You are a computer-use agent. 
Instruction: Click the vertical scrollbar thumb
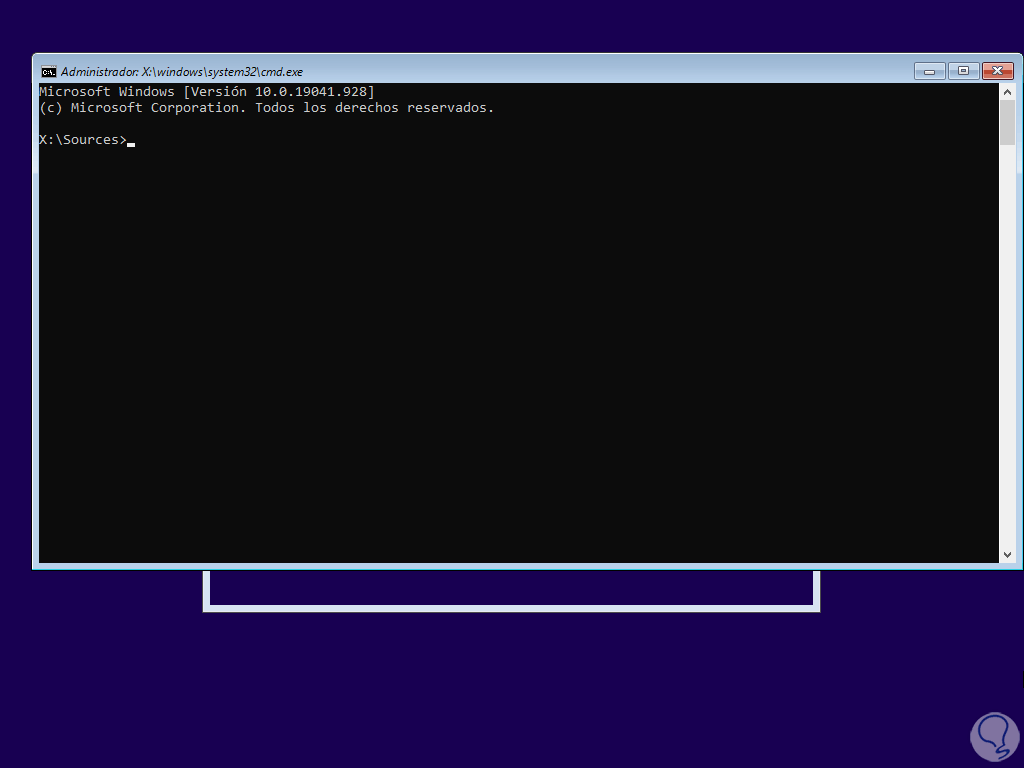coord(1007,123)
